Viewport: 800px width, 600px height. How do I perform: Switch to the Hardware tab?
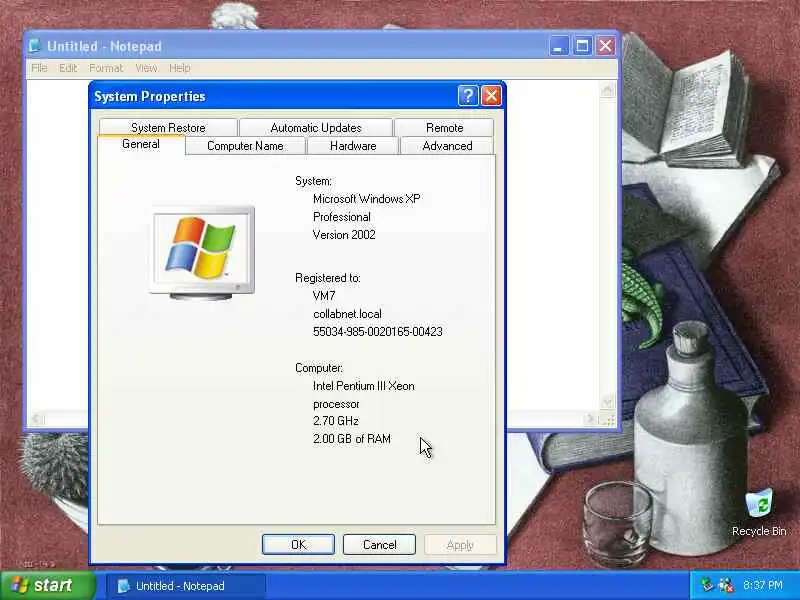(x=353, y=146)
